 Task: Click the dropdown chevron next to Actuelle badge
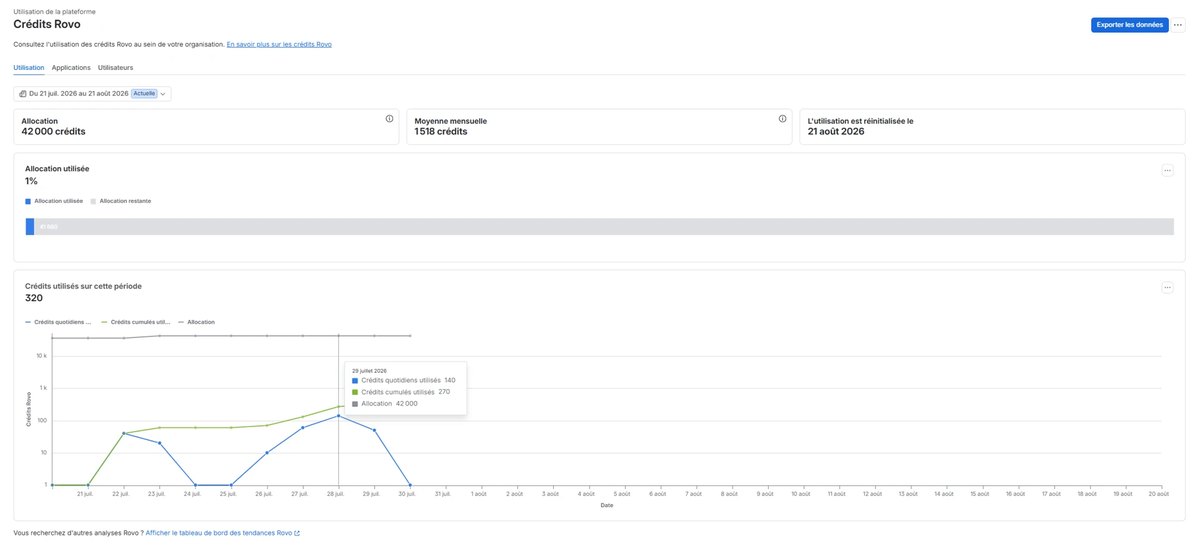(163, 94)
